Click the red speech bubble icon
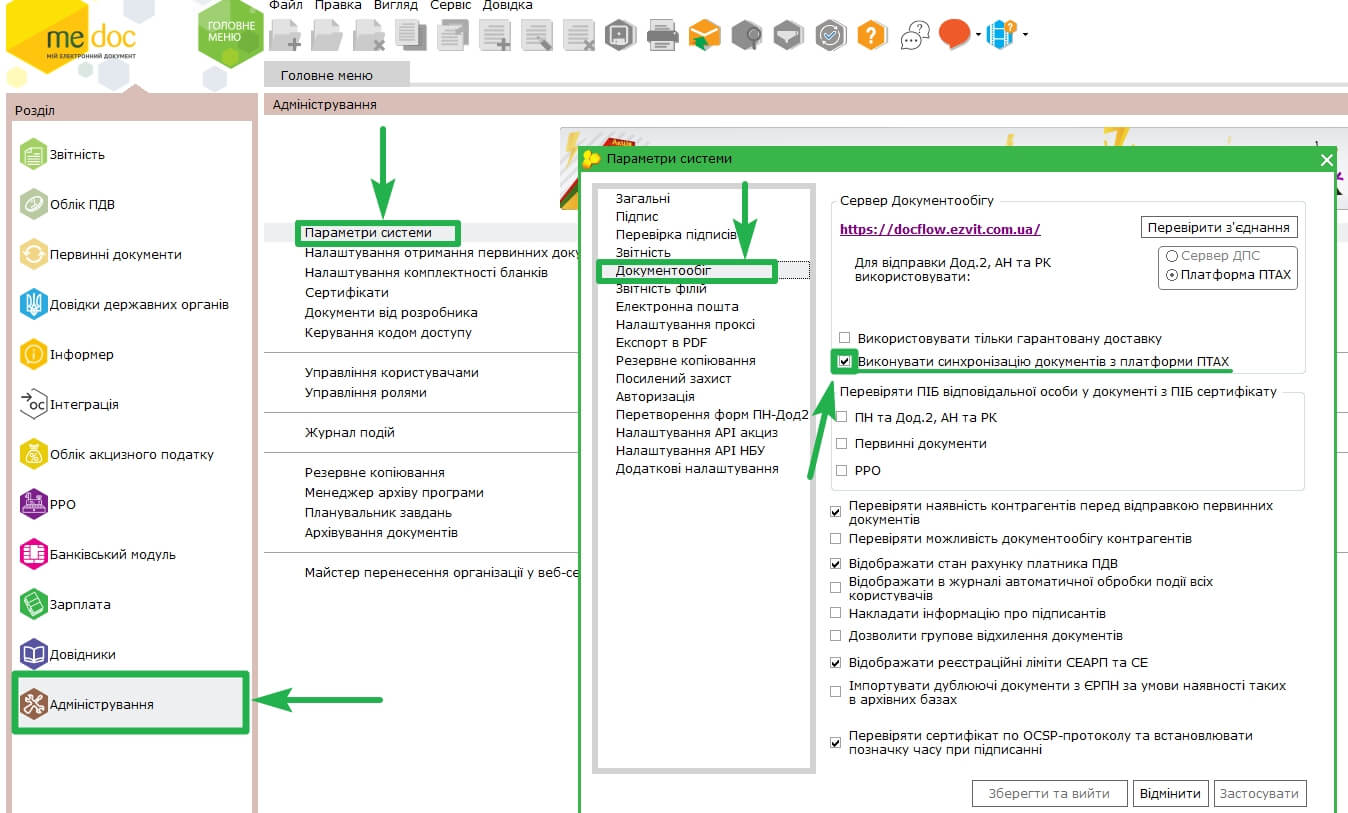1348x813 pixels. (x=955, y=34)
